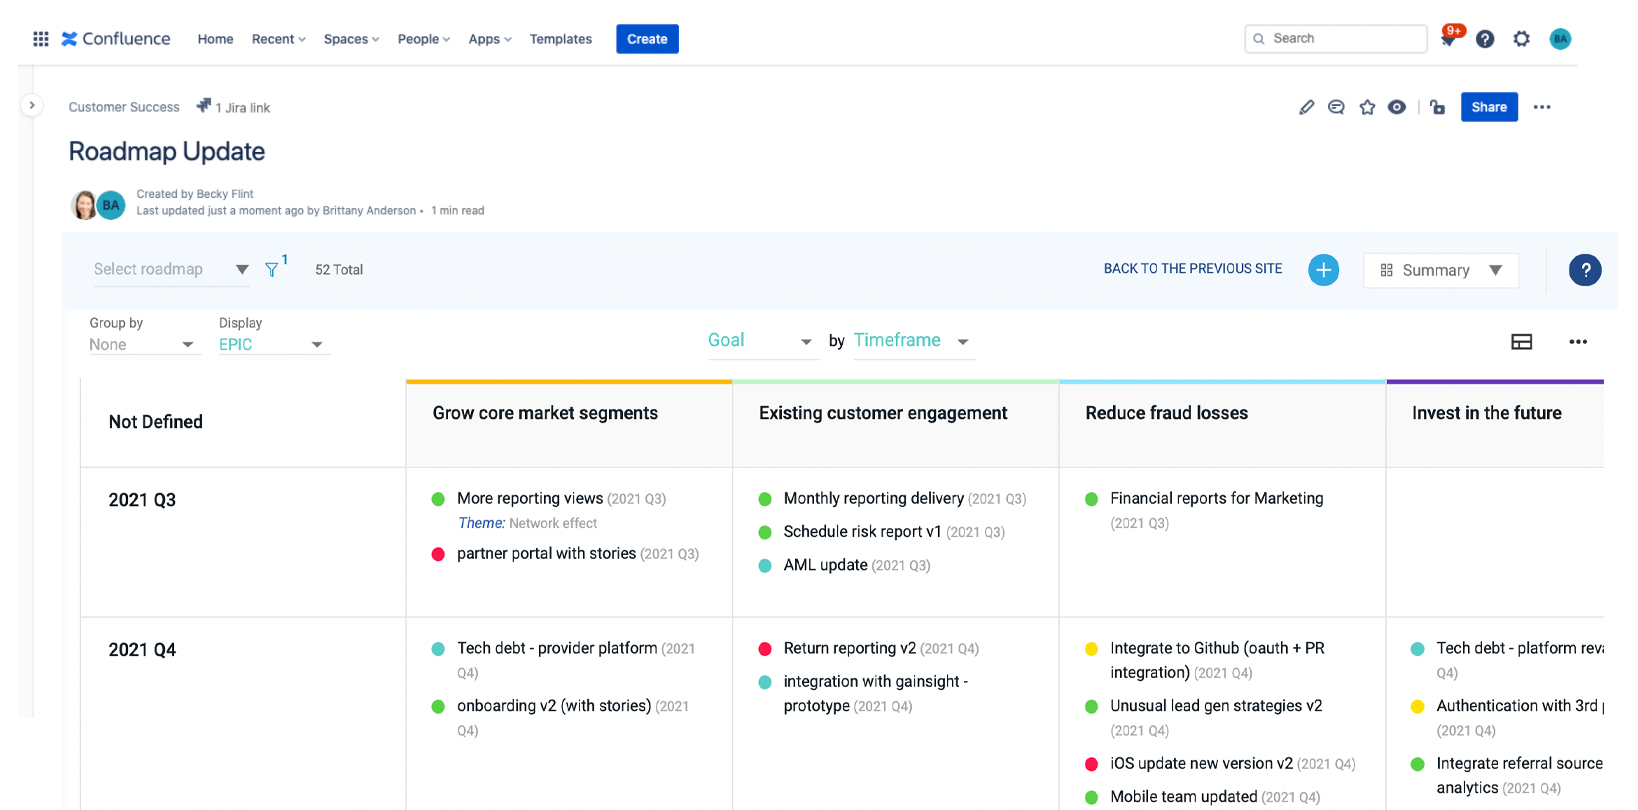Toggle watching with the eye icon
Screen dimensions: 1638x810
click(1397, 107)
